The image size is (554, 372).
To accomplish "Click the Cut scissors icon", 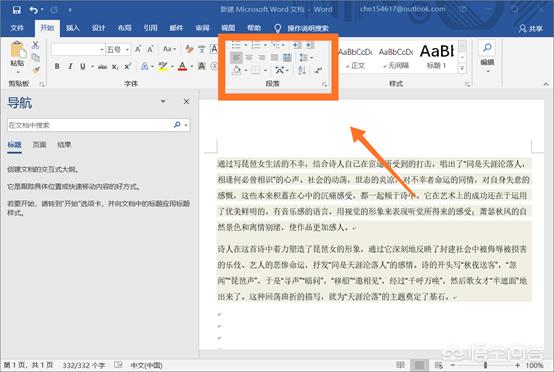I will point(35,45).
